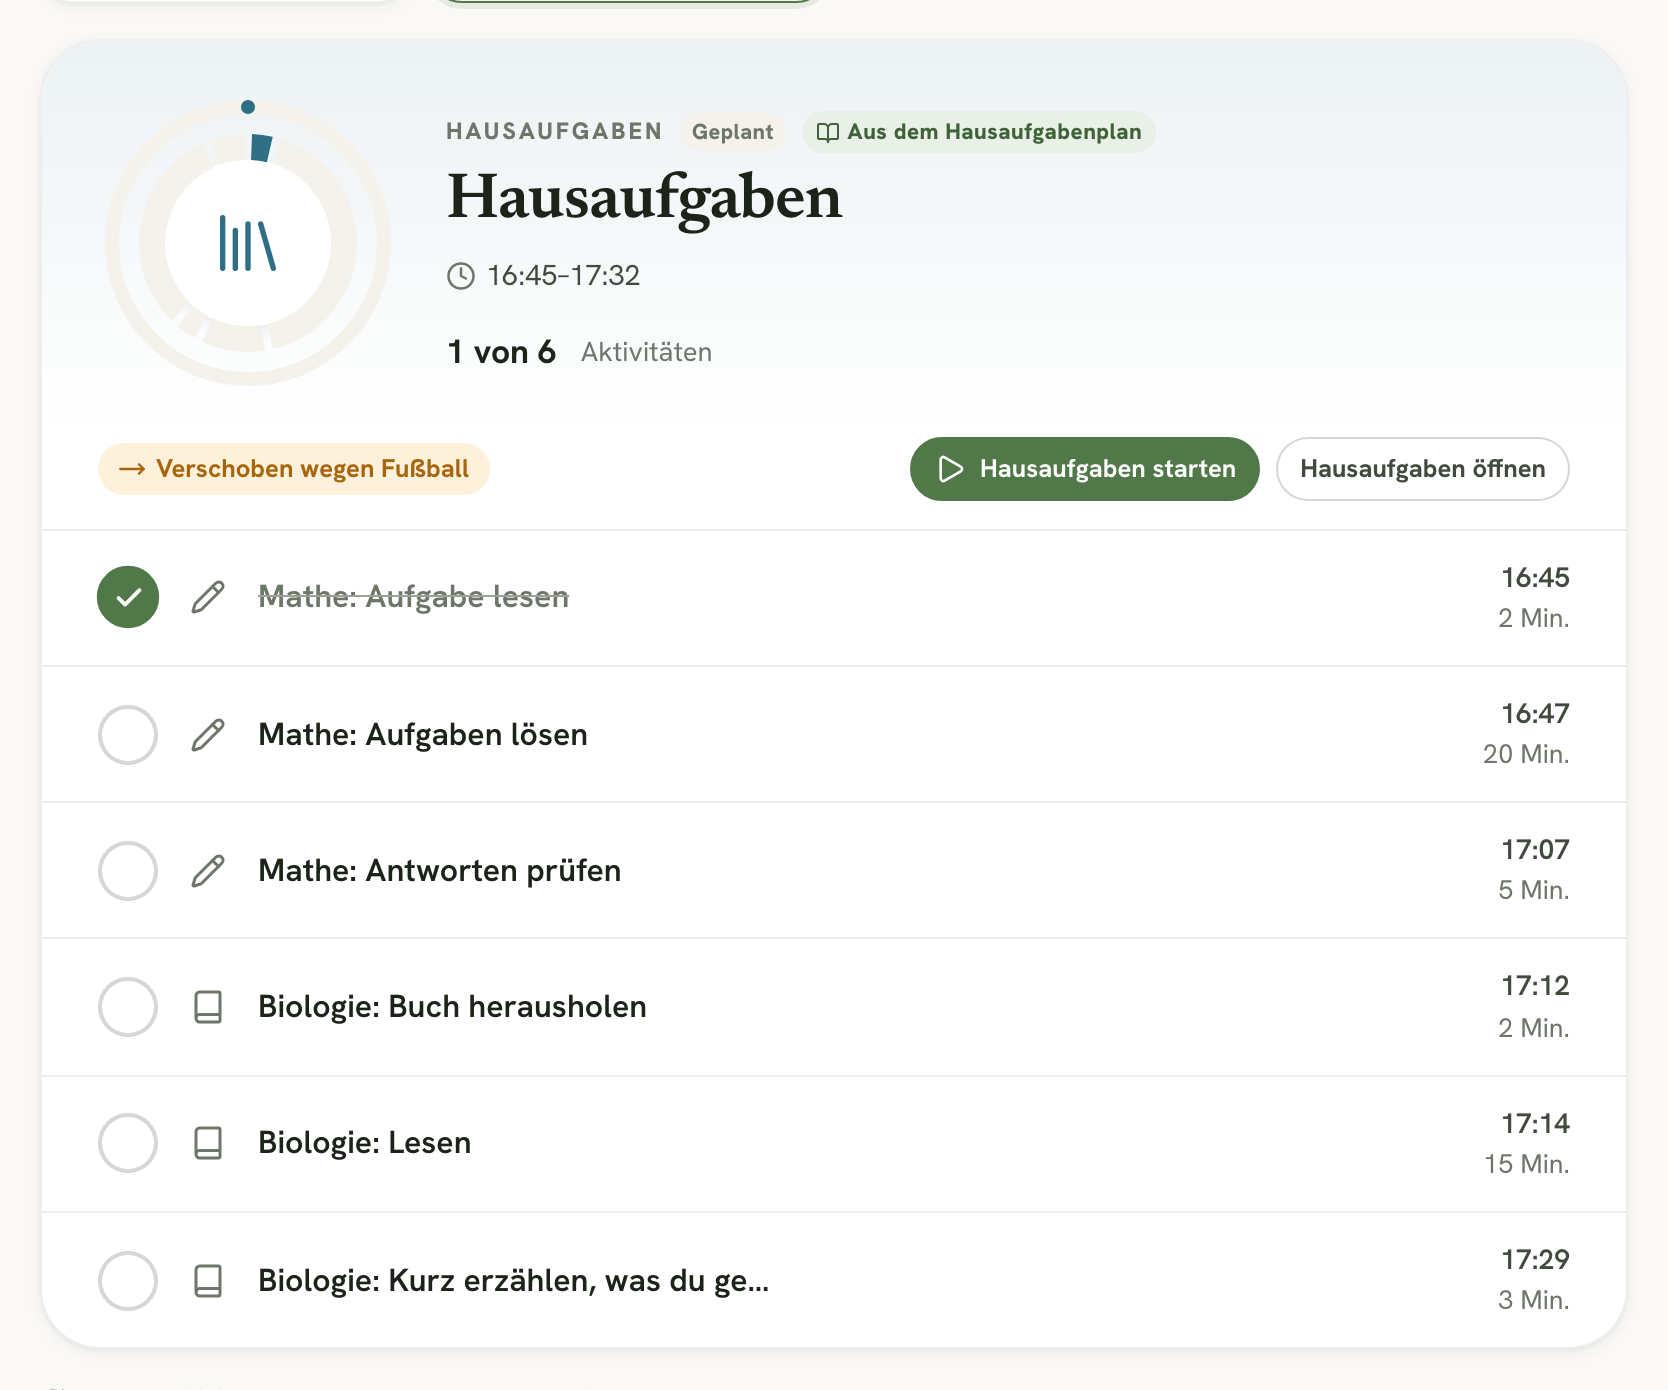Image resolution: width=1668 pixels, height=1390 pixels.
Task: Click the Verschoben wegen Fußball tag
Action: tap(294, 469)
